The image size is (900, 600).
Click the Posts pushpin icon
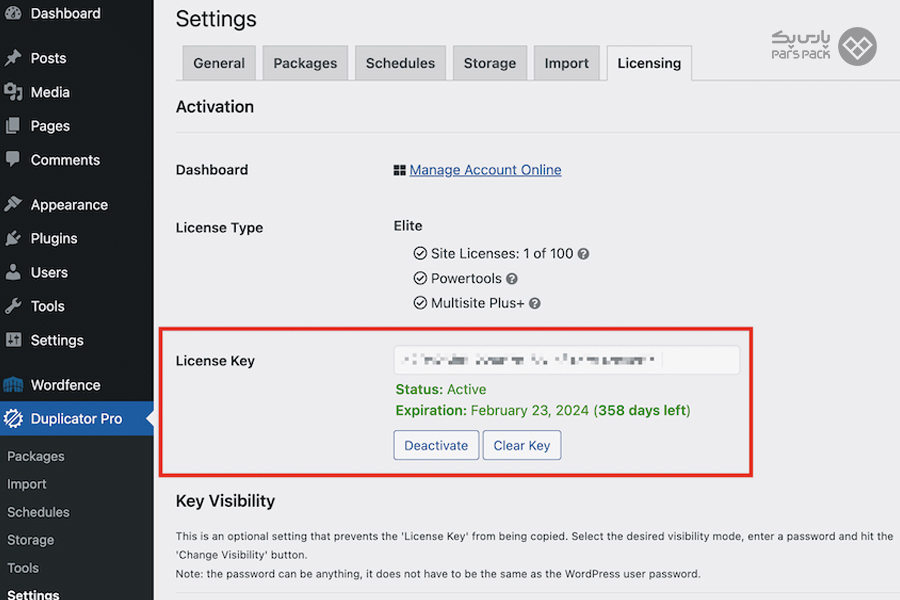13,58
